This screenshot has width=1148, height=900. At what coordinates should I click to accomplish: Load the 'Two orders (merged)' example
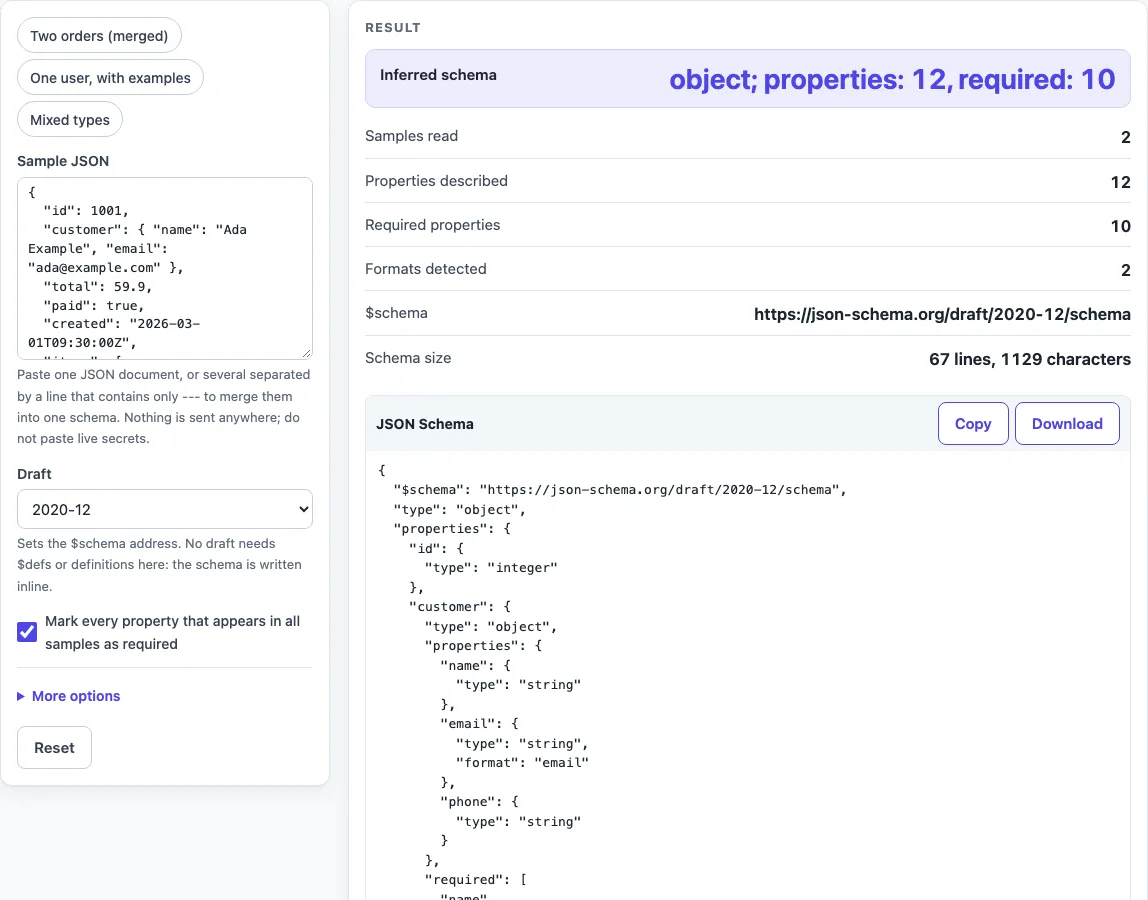click(99, 36)
